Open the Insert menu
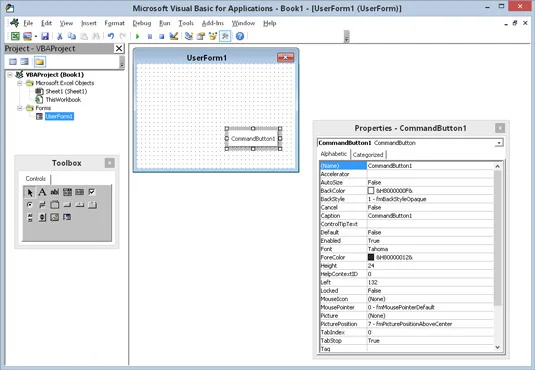This screenshot has width=535, height=370. 89,23
